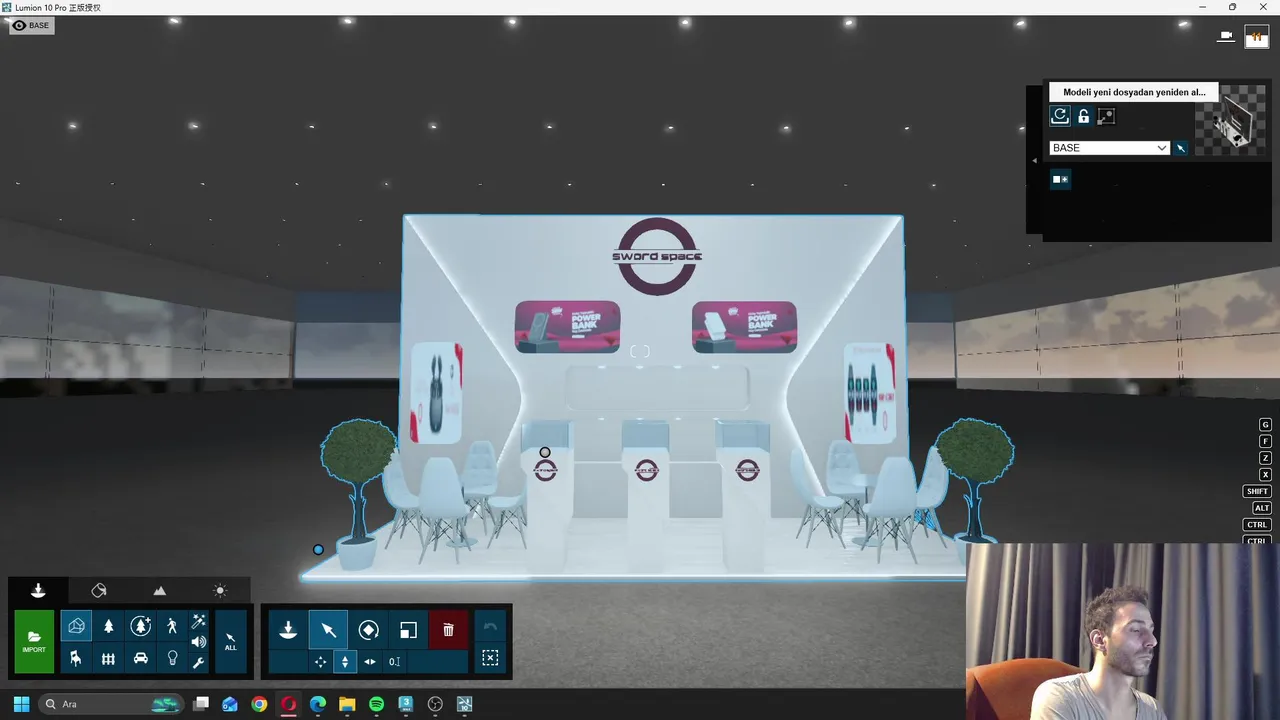Select the Nature tree category
This screenshot has width=1280, height=720.
(109, 626)
